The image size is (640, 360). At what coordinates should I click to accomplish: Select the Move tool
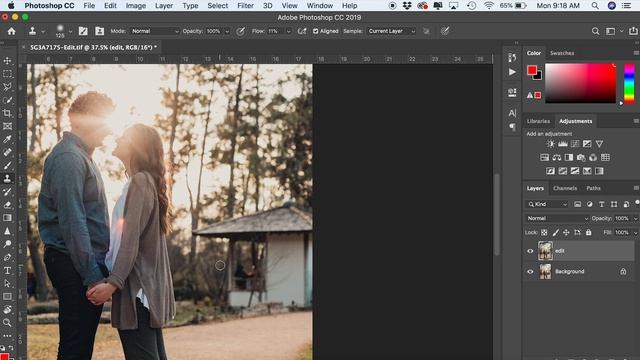pyautogui.click(x=7, y=61)
